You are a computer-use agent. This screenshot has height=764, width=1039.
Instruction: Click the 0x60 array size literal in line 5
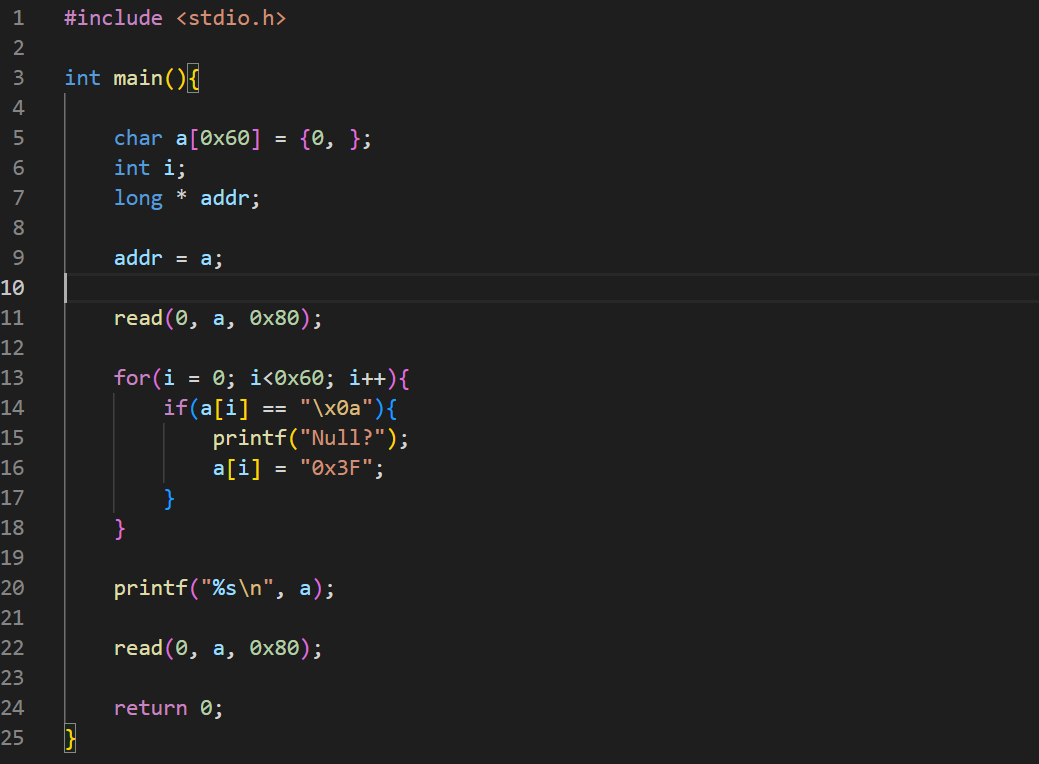click(x=225, y=138)
